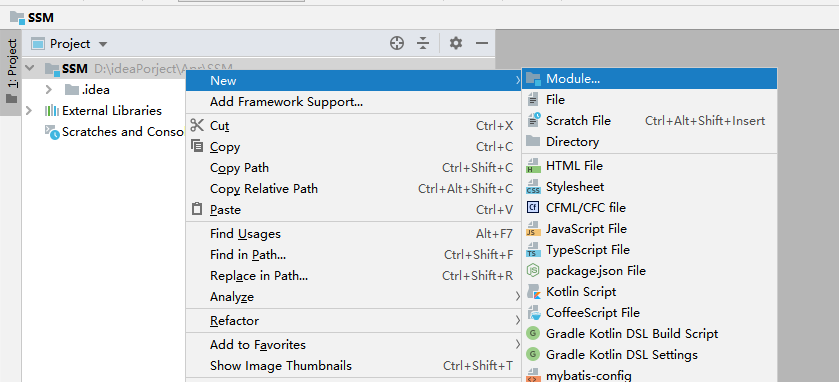Select Show Image Thumbnails
839x382 pixels.
tap(354, 365)
